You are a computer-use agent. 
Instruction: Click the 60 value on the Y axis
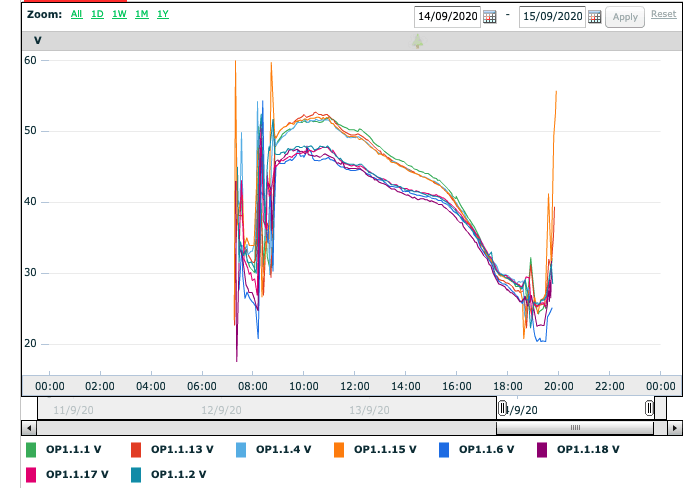click(30, 60)
